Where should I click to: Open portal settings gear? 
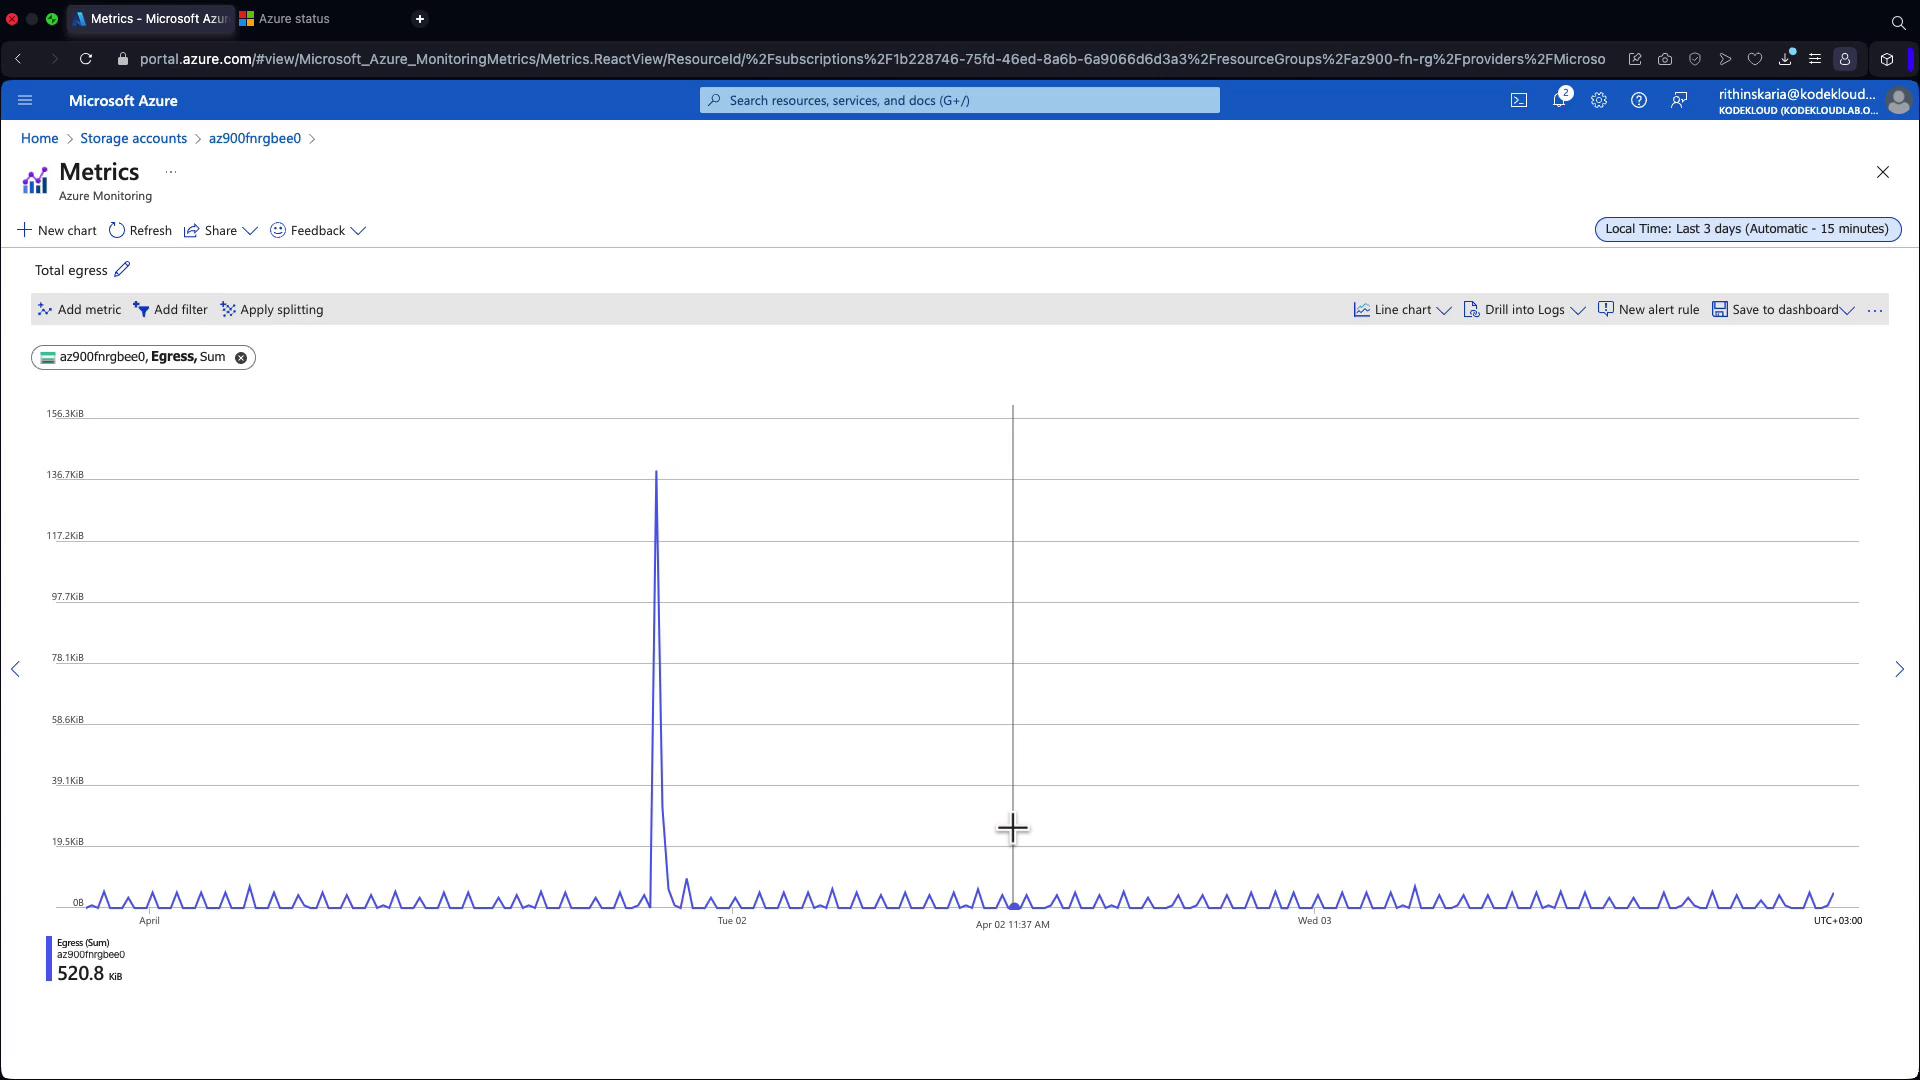[1599, 100]
